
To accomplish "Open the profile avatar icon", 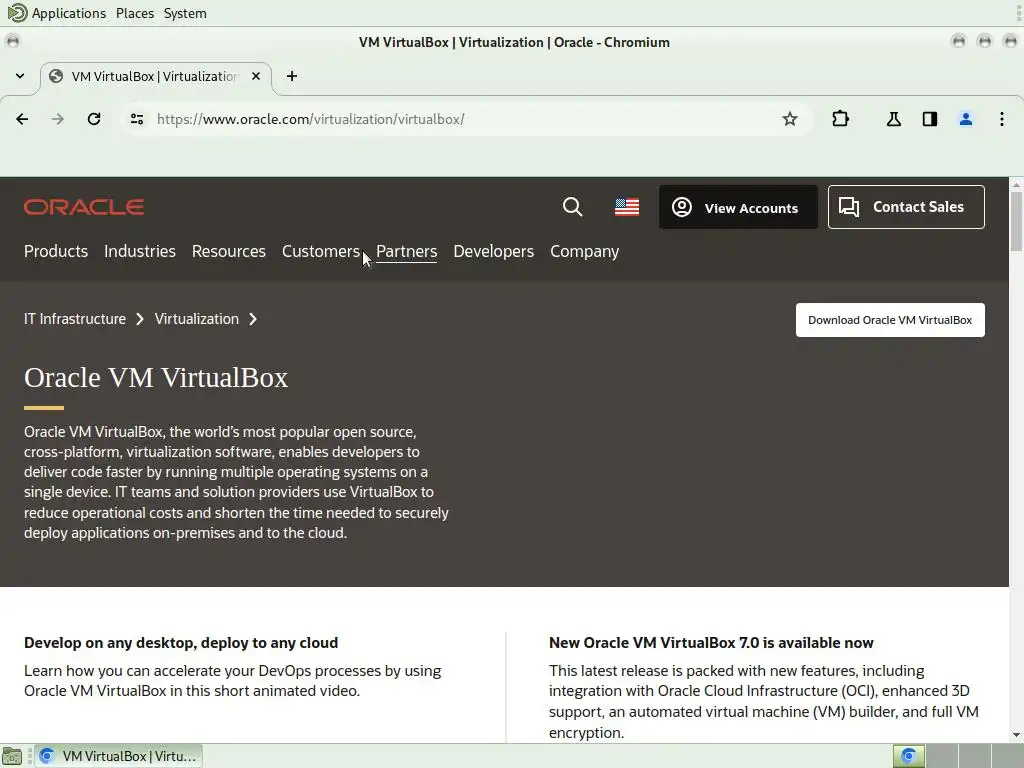I will point(965,119).
